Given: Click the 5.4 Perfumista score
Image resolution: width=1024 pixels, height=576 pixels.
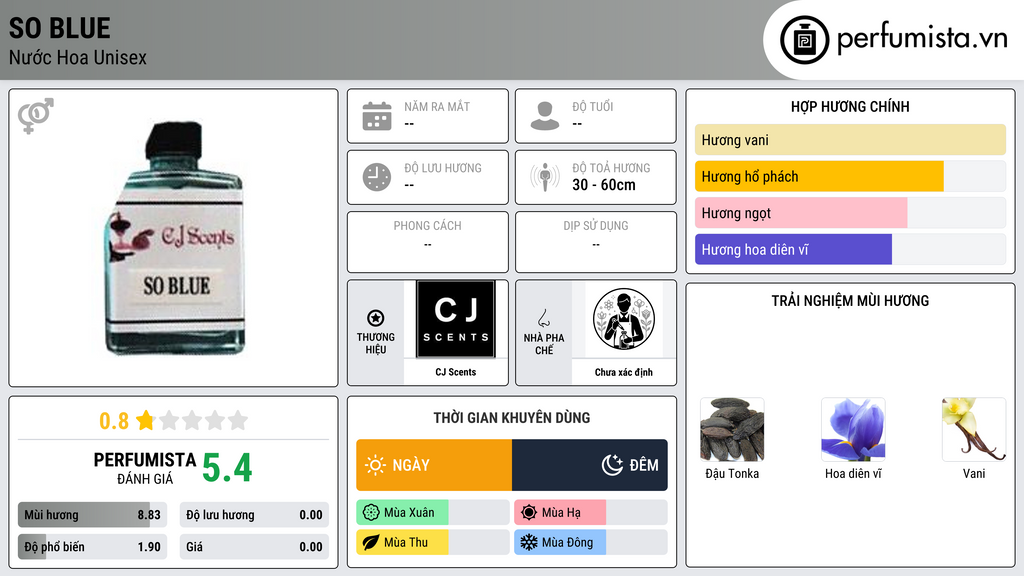Looking at the screenshot, I should (x=227, y=468).
